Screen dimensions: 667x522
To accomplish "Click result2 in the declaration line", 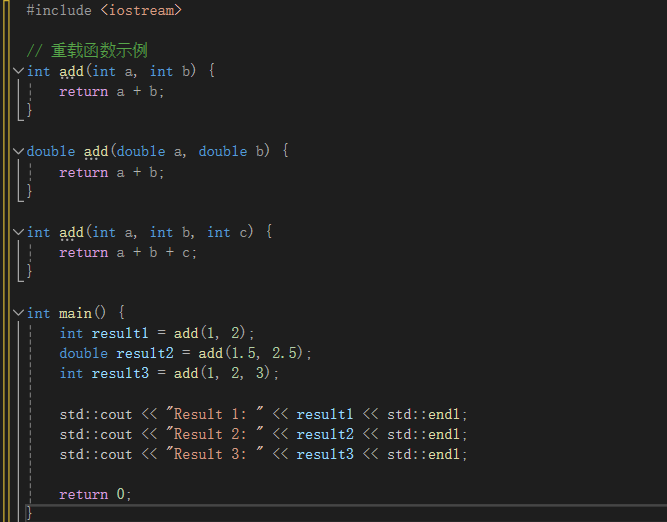I will point(145,353).
